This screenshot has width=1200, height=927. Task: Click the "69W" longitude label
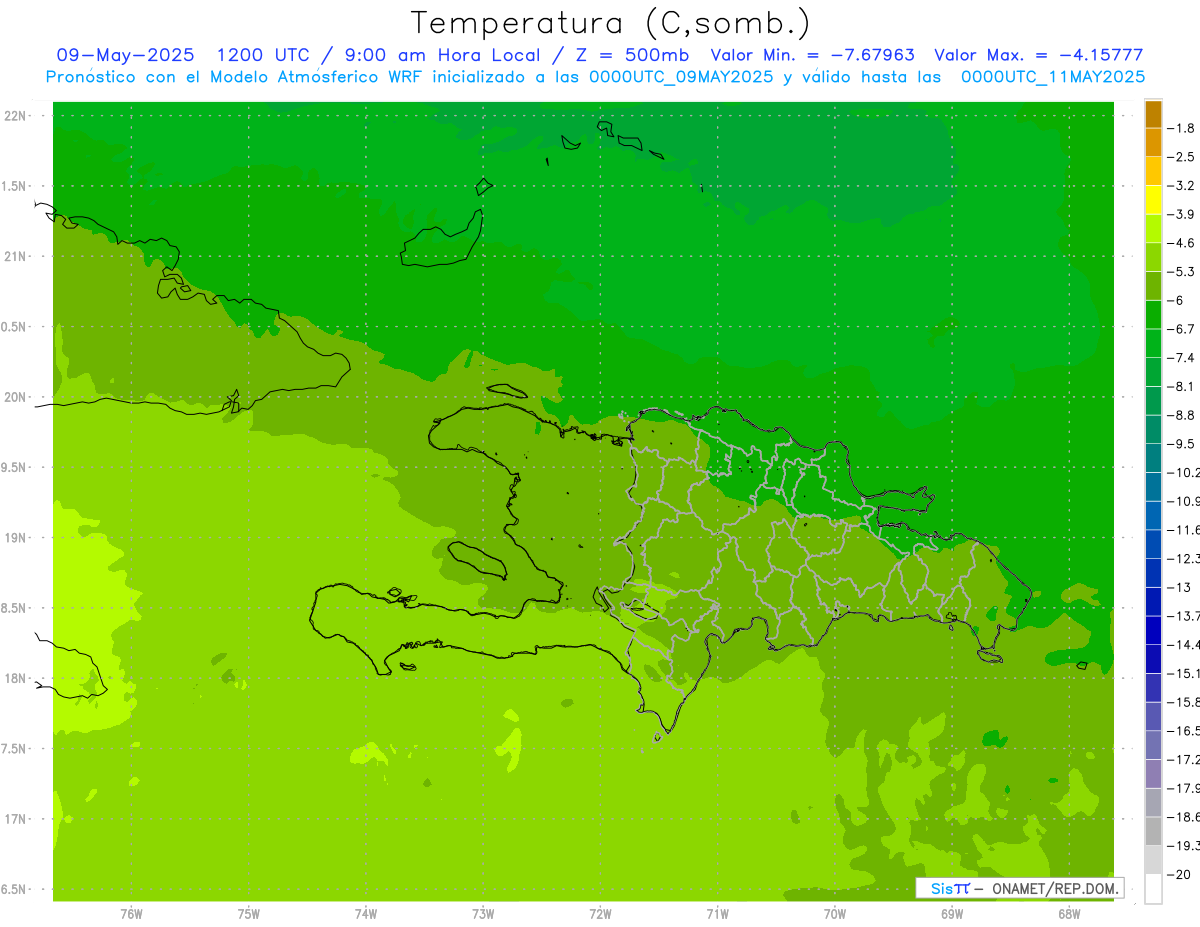point(952,913)
